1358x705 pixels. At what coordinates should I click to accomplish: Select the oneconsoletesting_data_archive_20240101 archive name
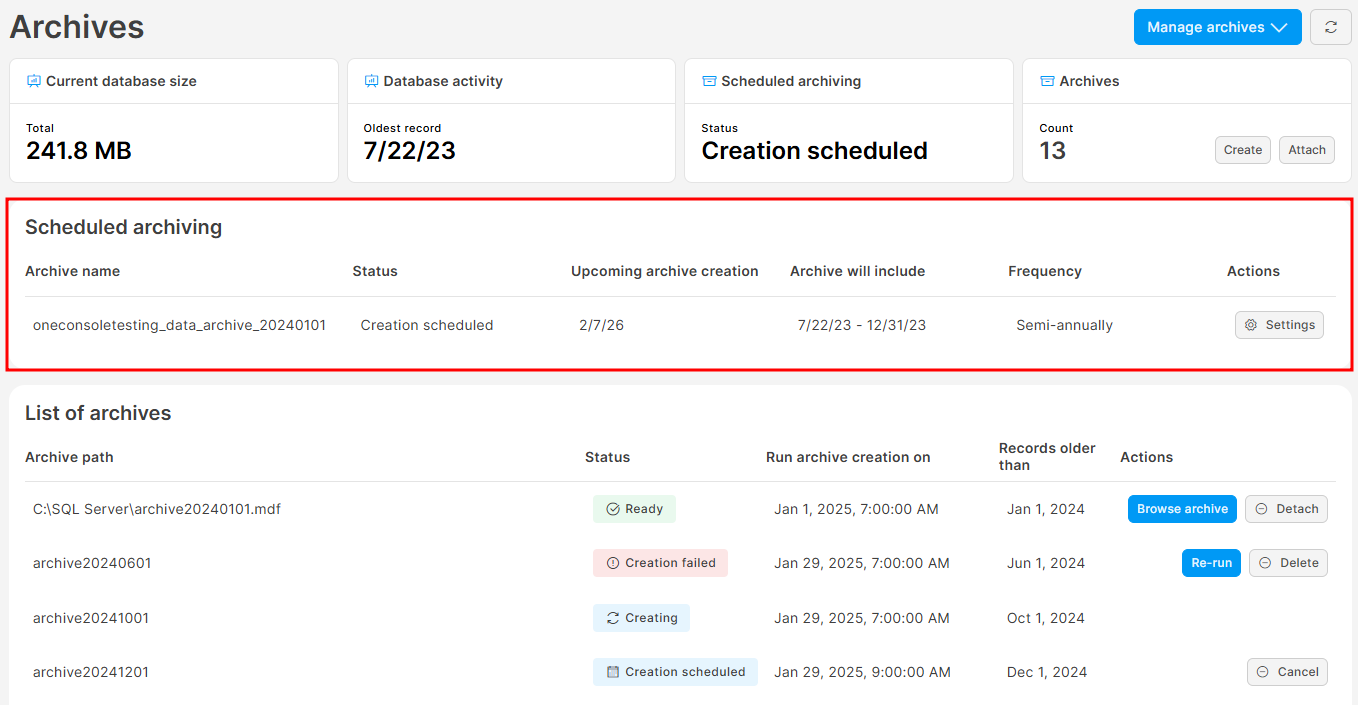[179, 325]
